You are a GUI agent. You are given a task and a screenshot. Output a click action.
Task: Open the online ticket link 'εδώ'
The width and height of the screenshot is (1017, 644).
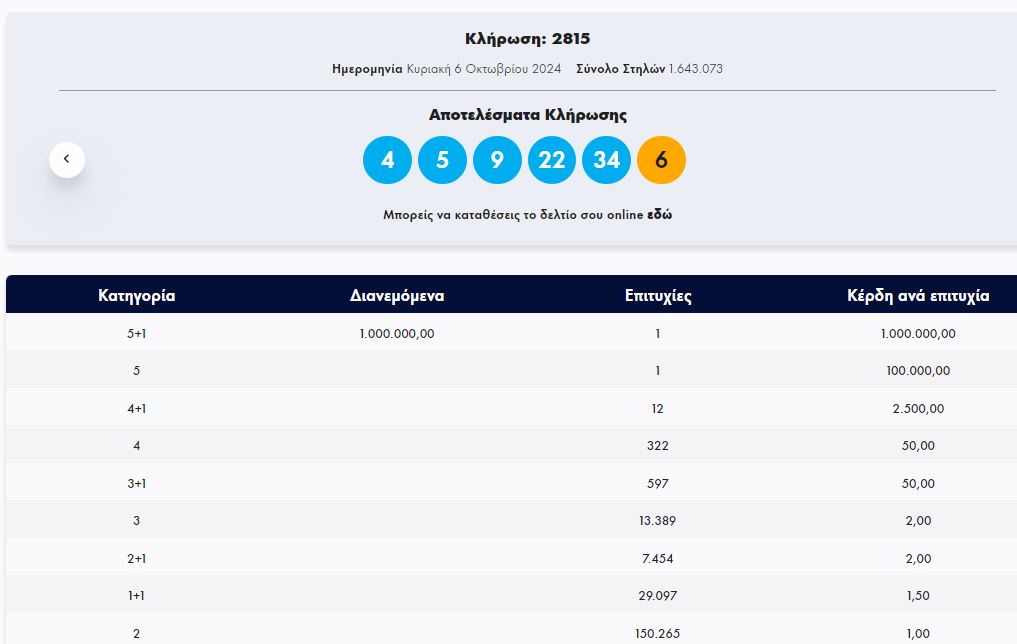659,215
